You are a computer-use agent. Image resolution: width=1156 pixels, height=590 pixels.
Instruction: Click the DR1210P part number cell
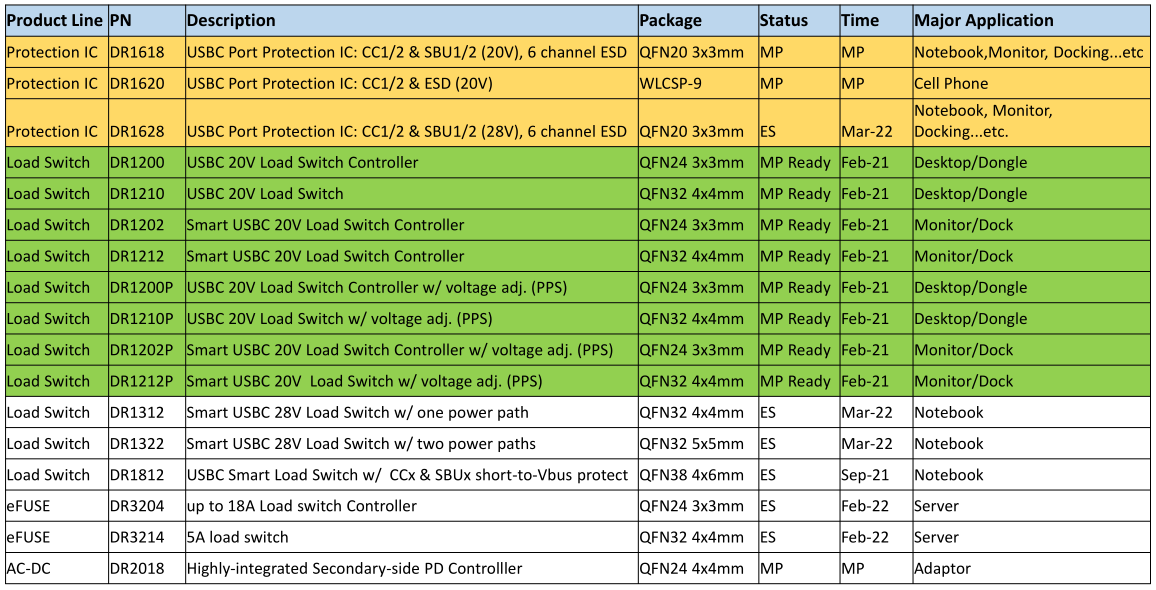tap(147, 319)
